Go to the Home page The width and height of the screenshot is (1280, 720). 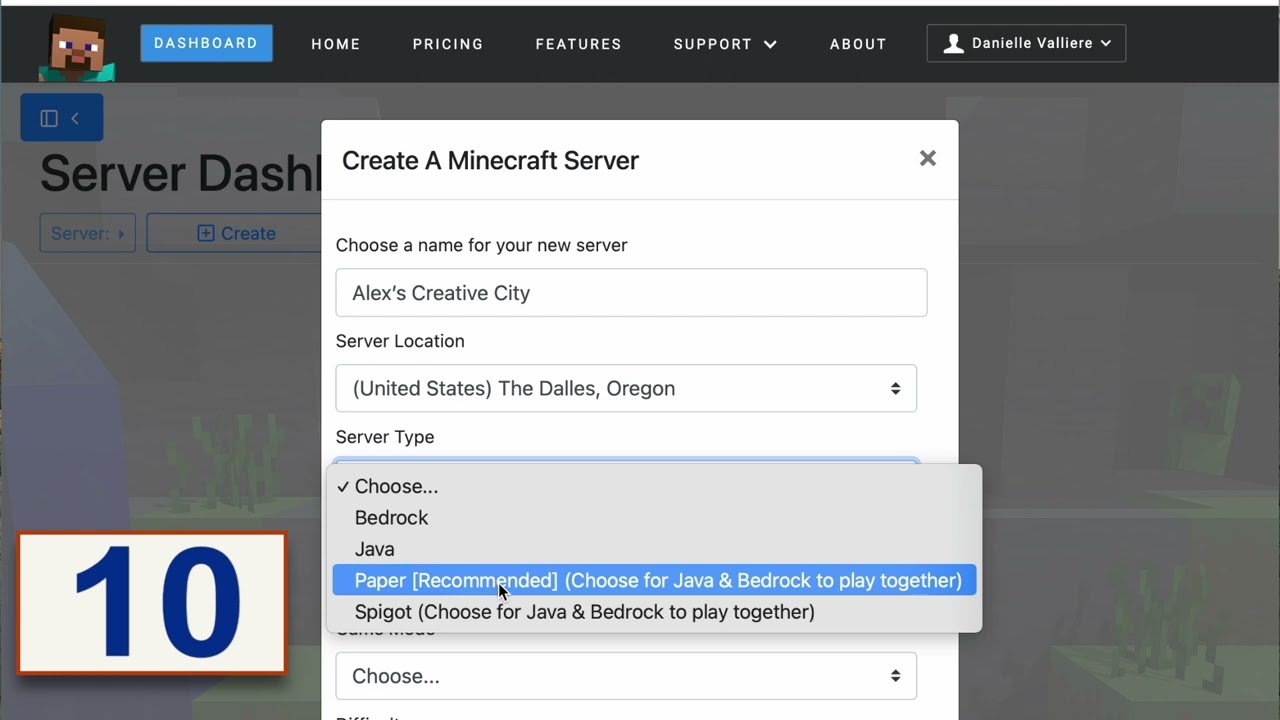click(x=336, y=44)
